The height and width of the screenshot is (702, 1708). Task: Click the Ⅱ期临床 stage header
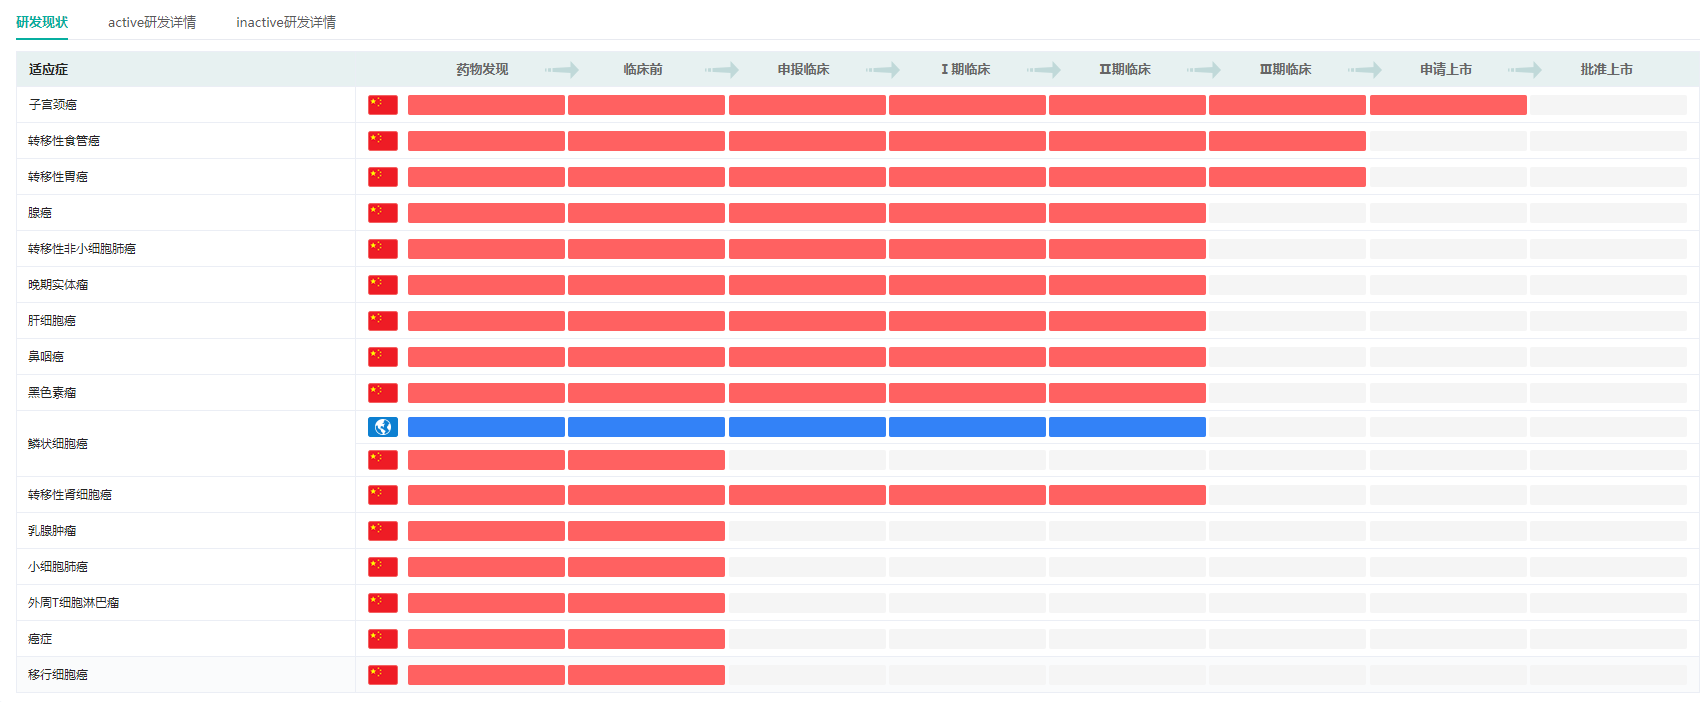1125,69
